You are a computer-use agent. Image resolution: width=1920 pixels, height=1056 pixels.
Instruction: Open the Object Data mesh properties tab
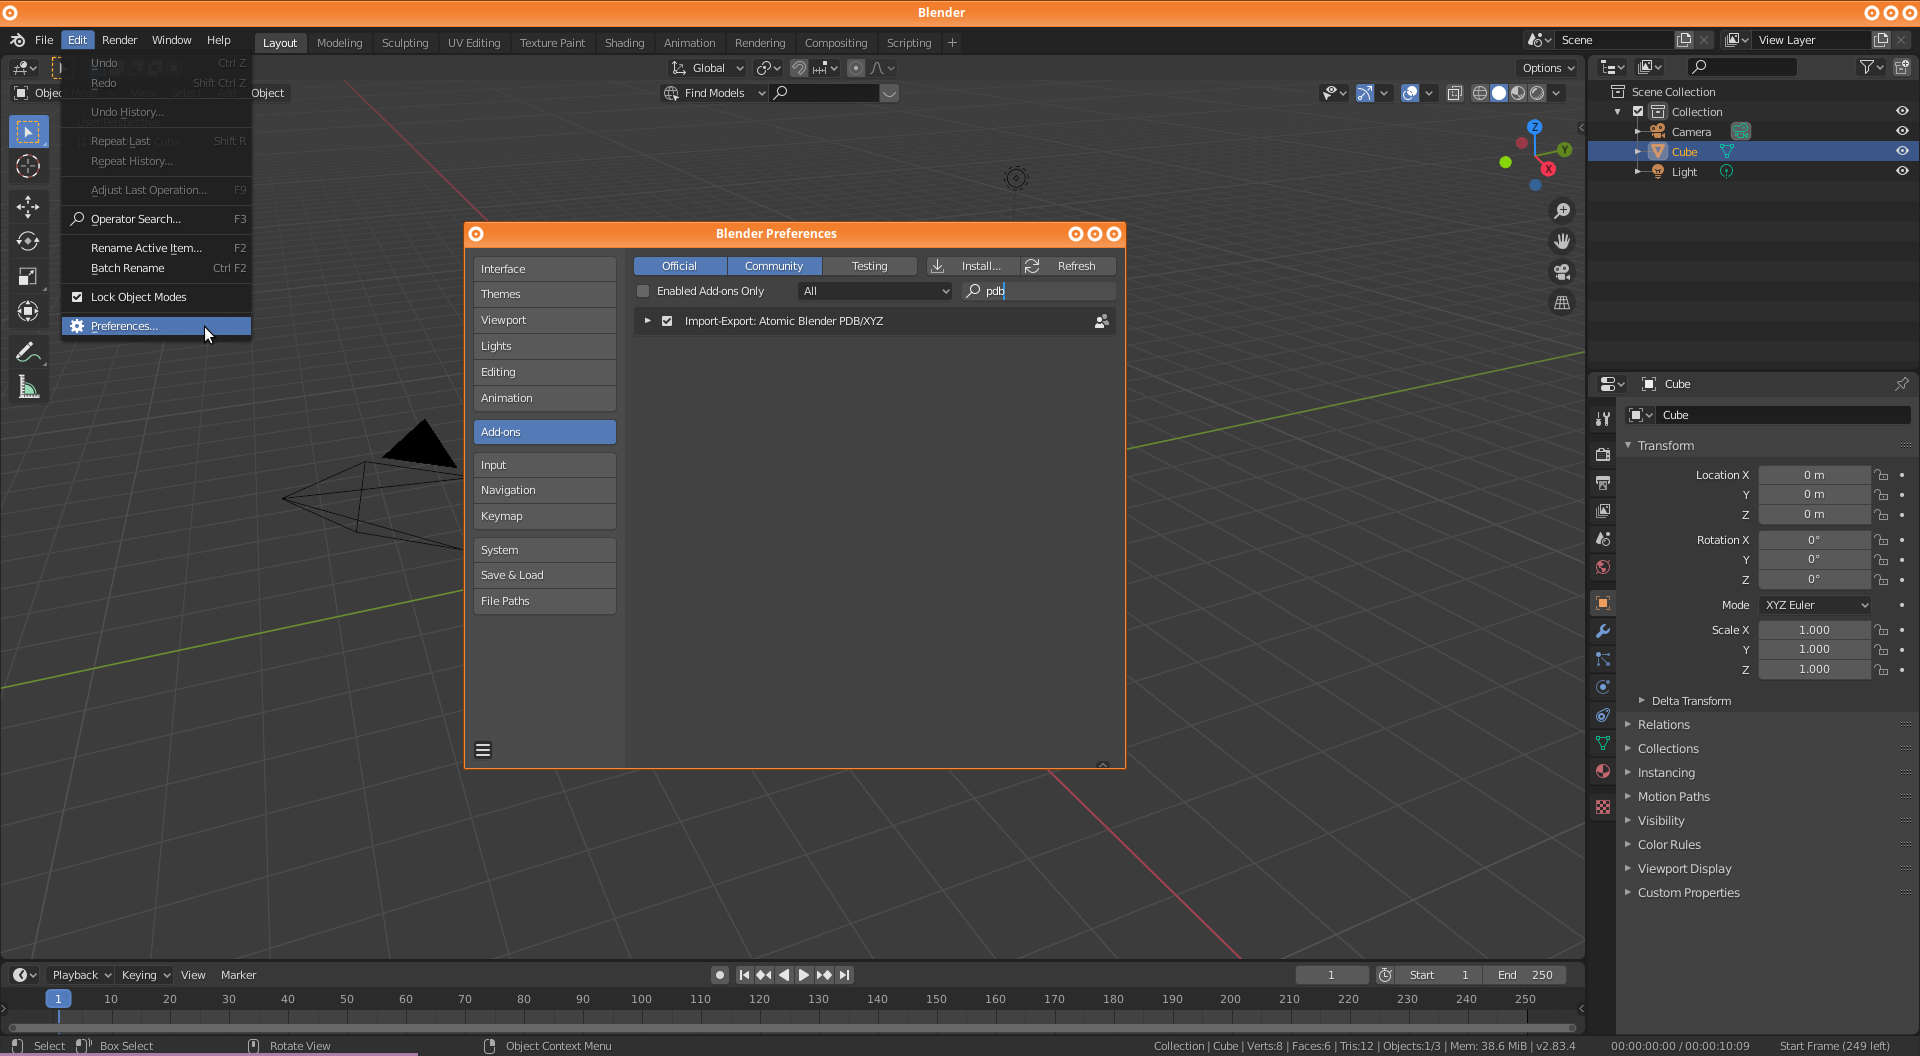[1603, 743]
